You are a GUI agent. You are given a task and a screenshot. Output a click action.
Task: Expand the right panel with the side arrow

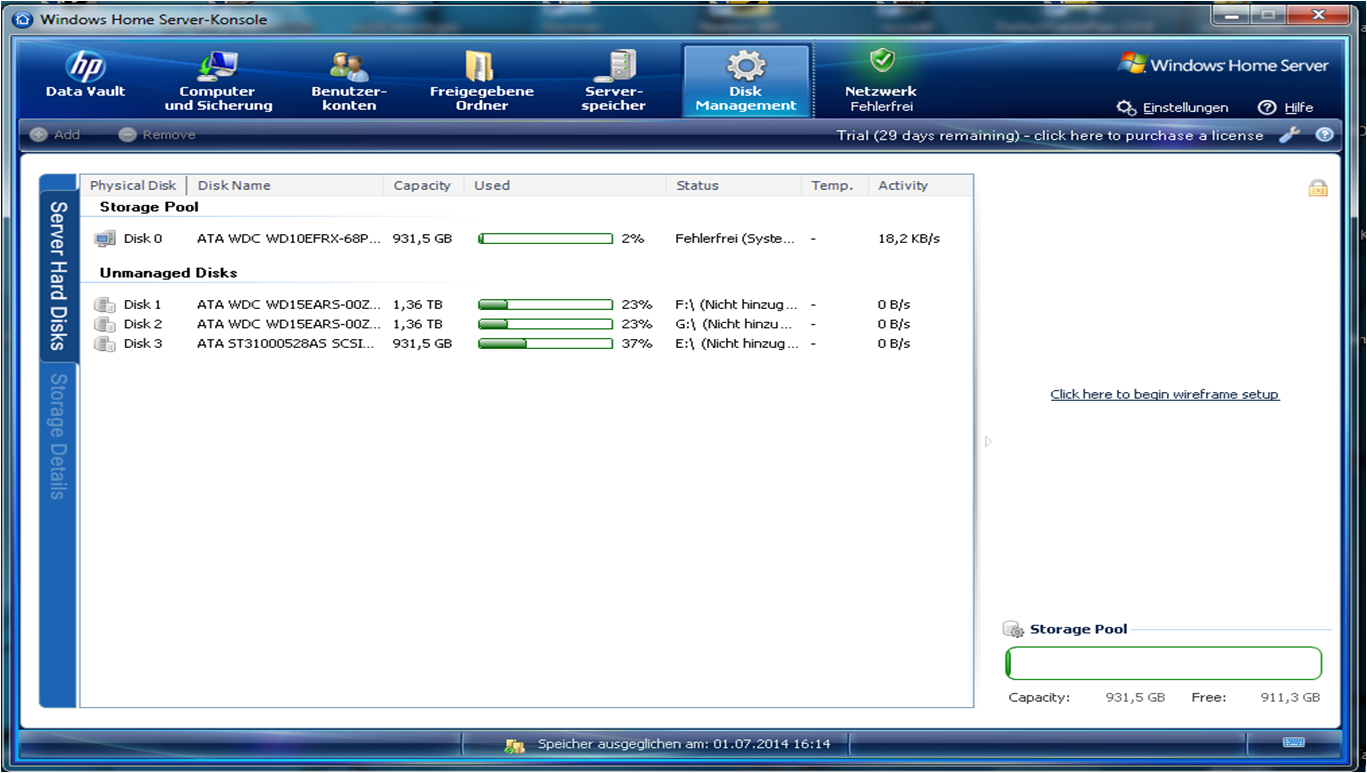point(986,440)
